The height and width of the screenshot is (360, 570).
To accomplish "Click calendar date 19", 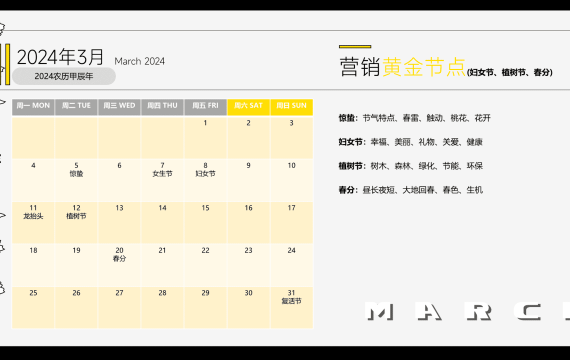I will (x=76, y=251).
